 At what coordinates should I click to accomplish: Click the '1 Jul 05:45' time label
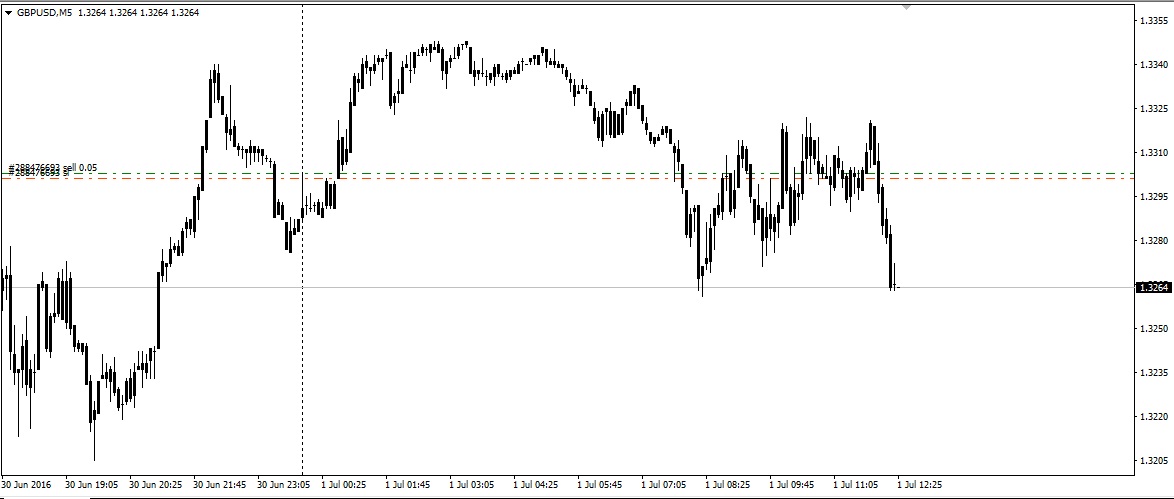(x=600, y=485)
